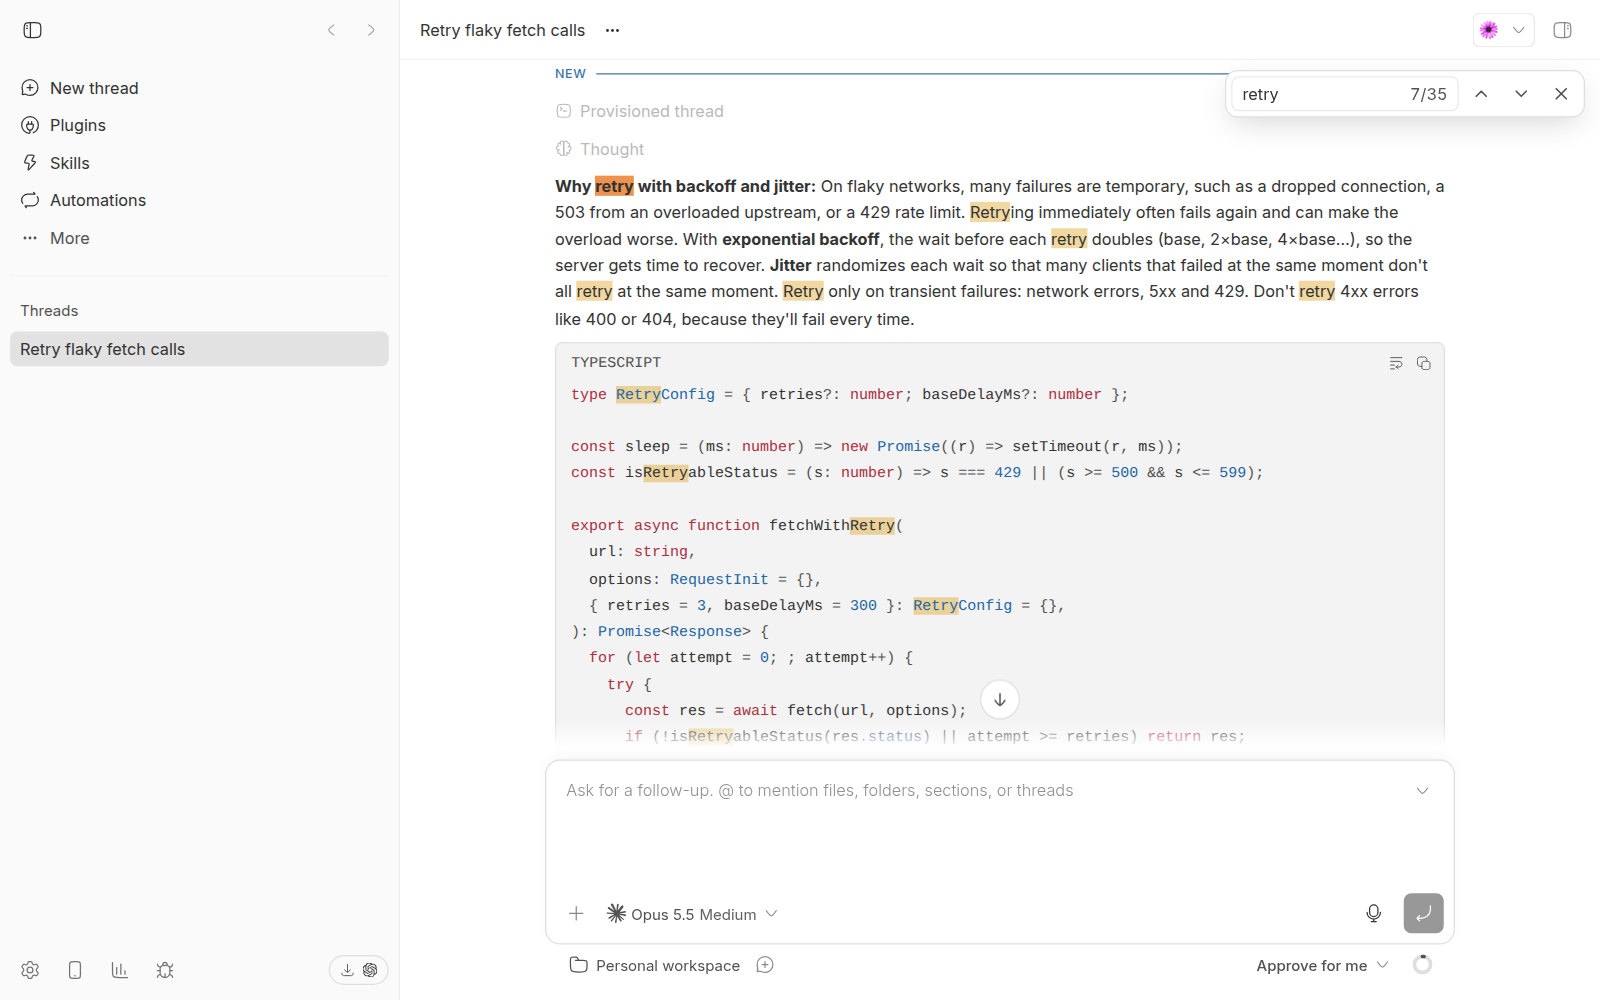Viewport: 1600px width, 1000px height.
Task: Start a New thread
Action: tap(199, 88)
